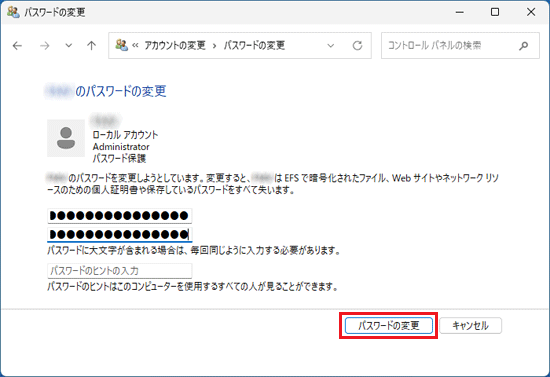Expand the › arrow after アカウントの変更
The height and width of the screenshot is (377, 550).
214,46
